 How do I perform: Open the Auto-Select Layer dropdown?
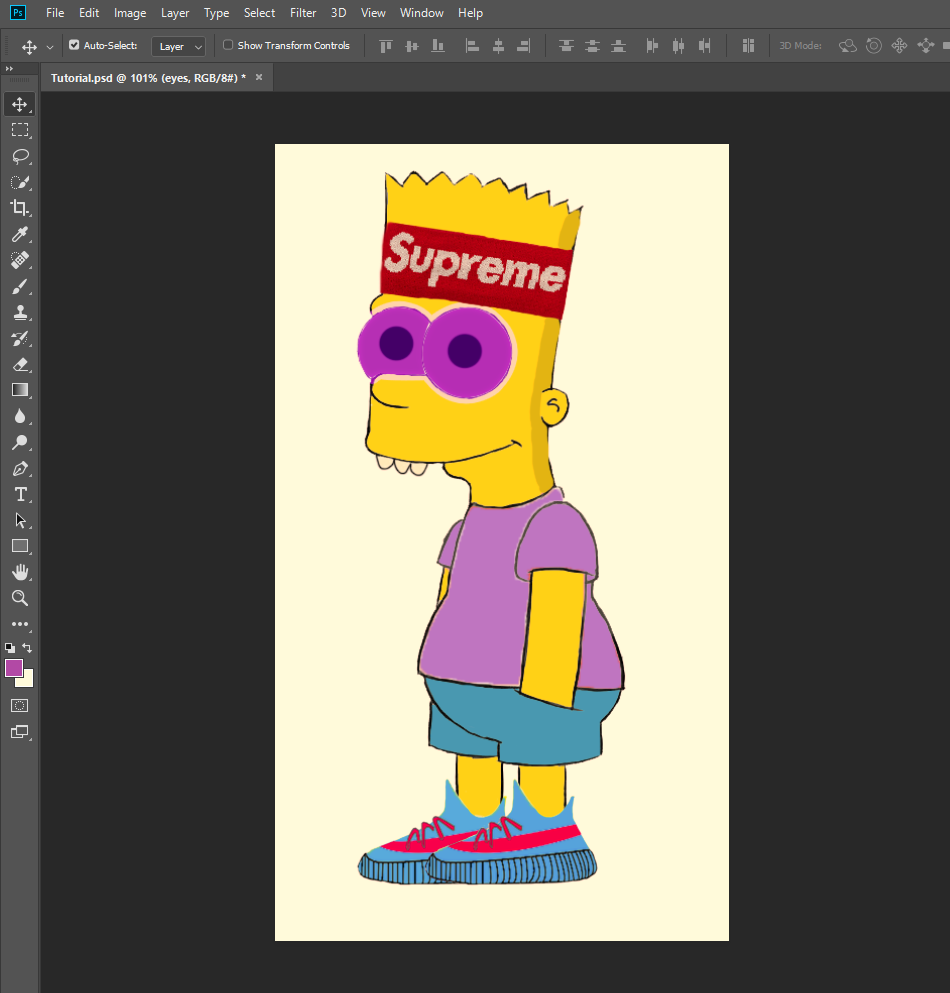coord(179,46)
